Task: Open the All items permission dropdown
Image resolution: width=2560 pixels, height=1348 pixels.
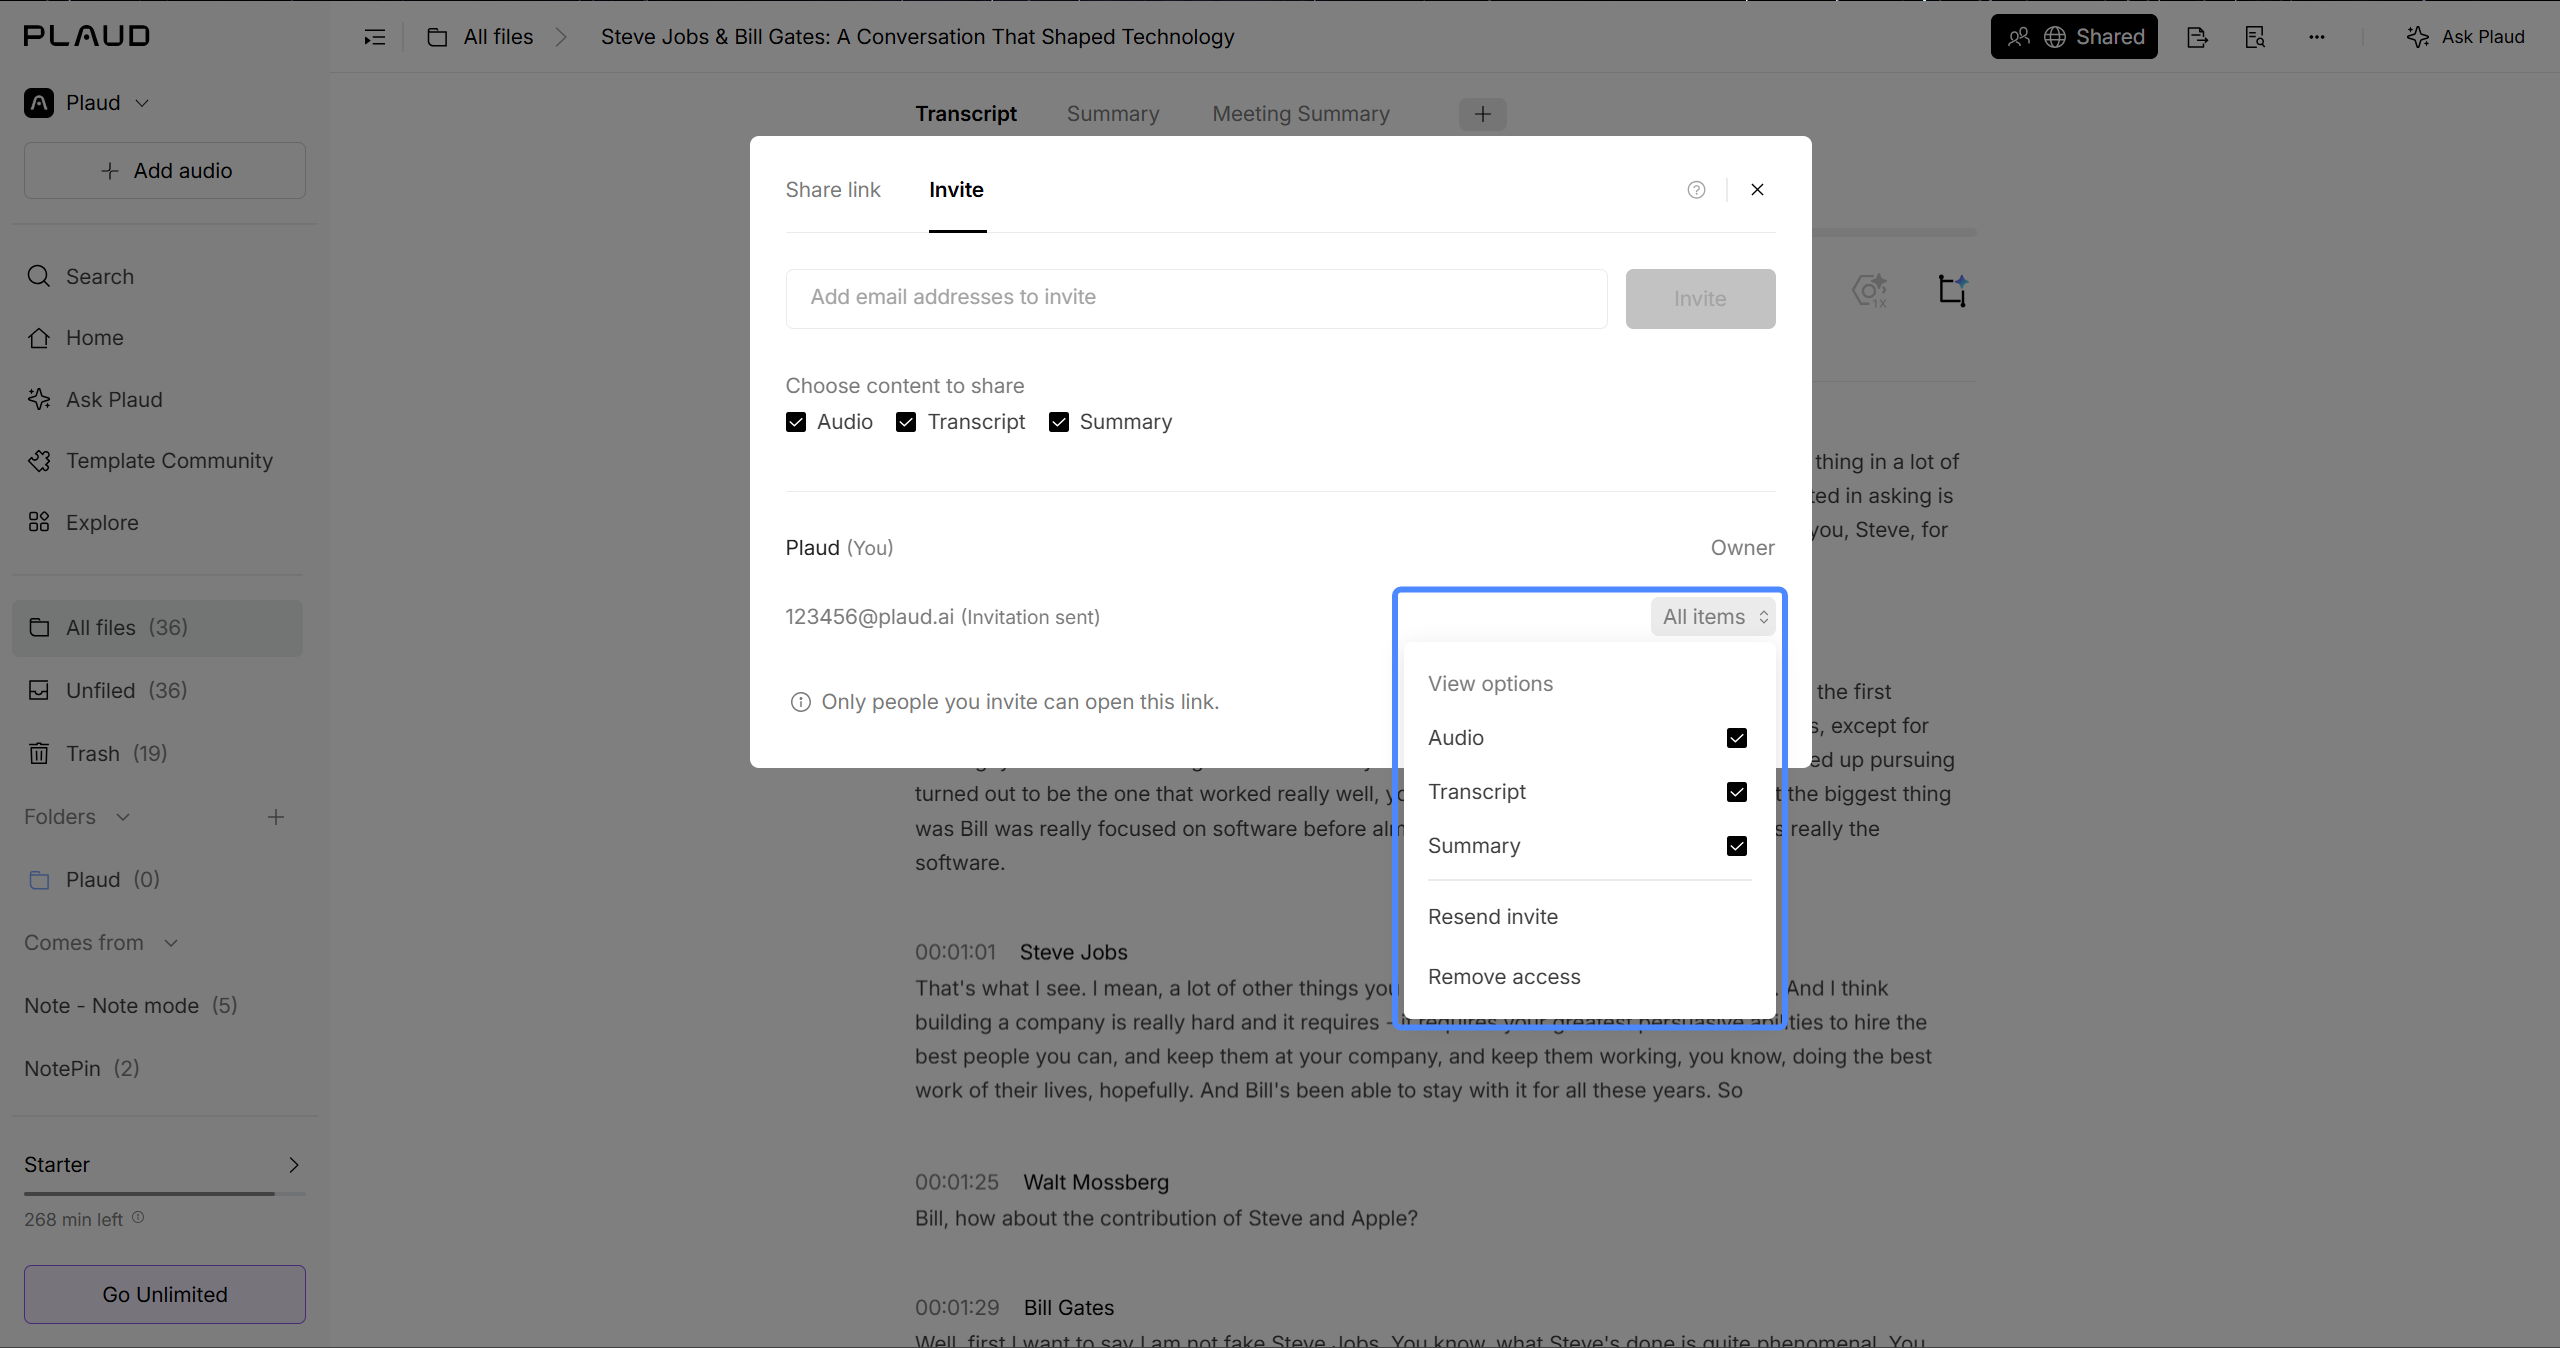Action: 1713,617
